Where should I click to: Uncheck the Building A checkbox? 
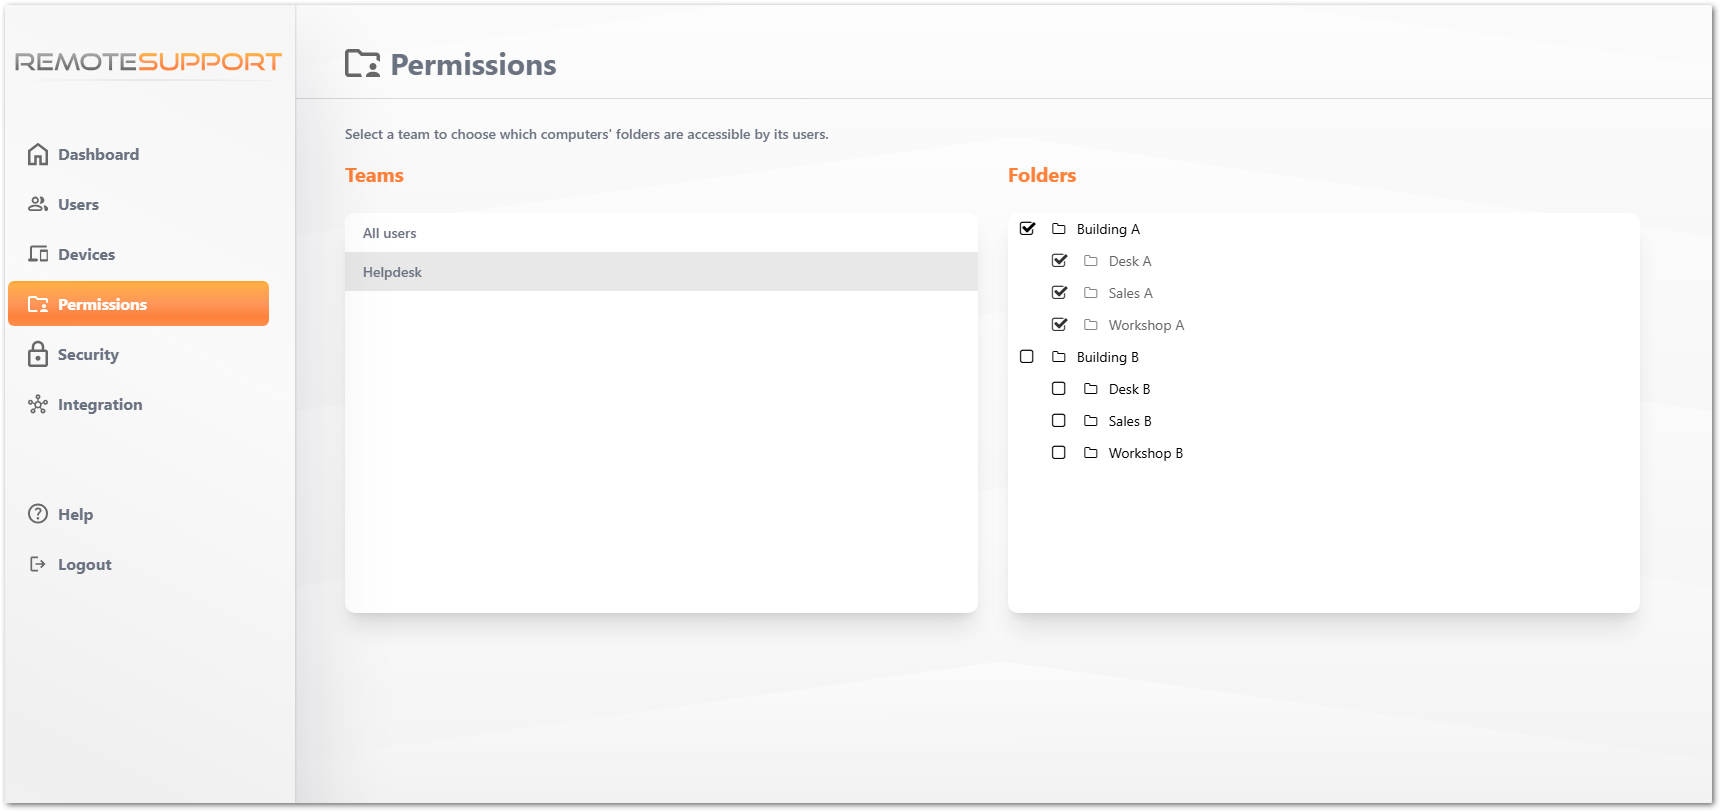click(x=1027, y=228)
